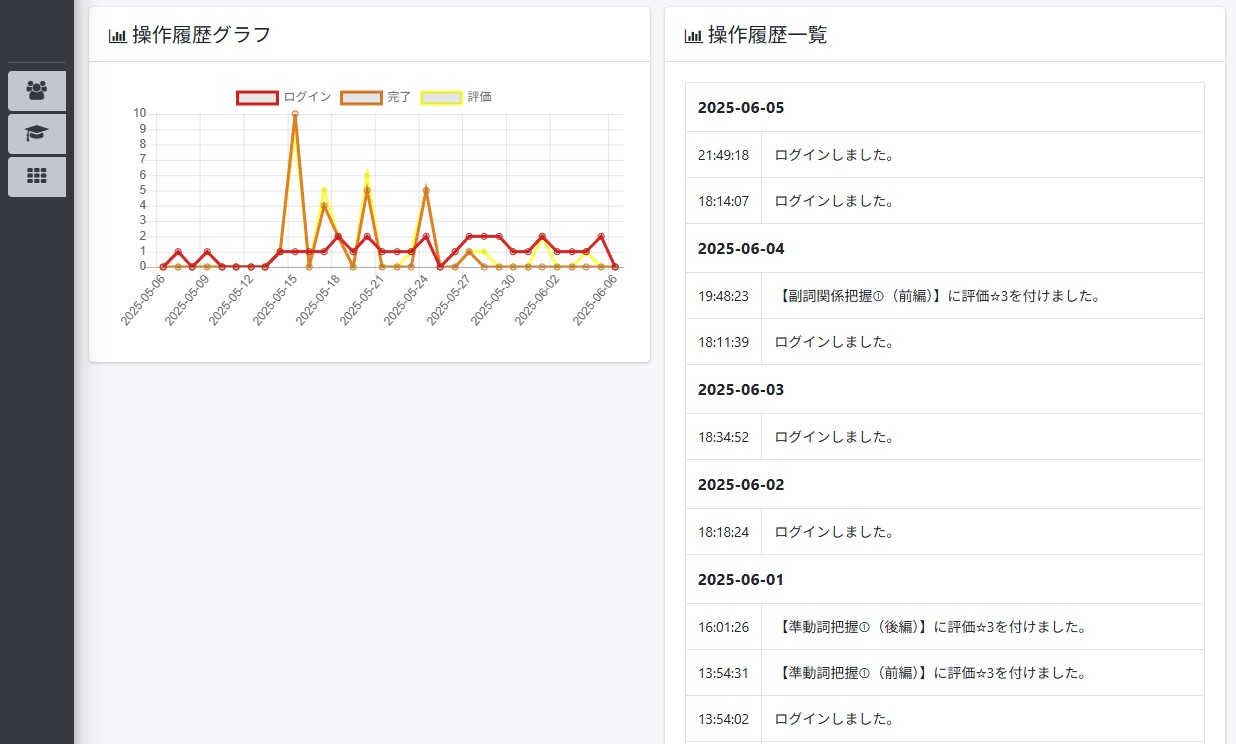Image resolution: width=1236 pixels, height=744 pixels.
Task: Click the graduation cap sidebar icon
Action: [x=37, y=134]
